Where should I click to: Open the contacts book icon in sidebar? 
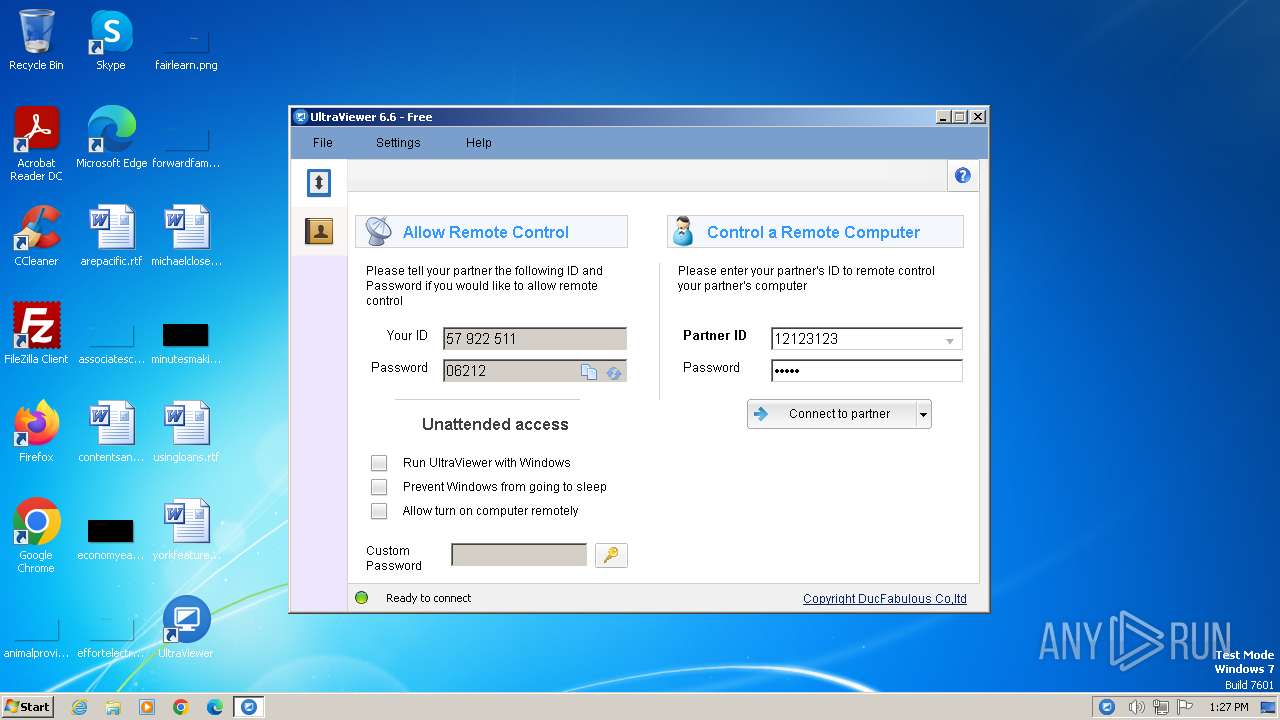click(319, 232)
